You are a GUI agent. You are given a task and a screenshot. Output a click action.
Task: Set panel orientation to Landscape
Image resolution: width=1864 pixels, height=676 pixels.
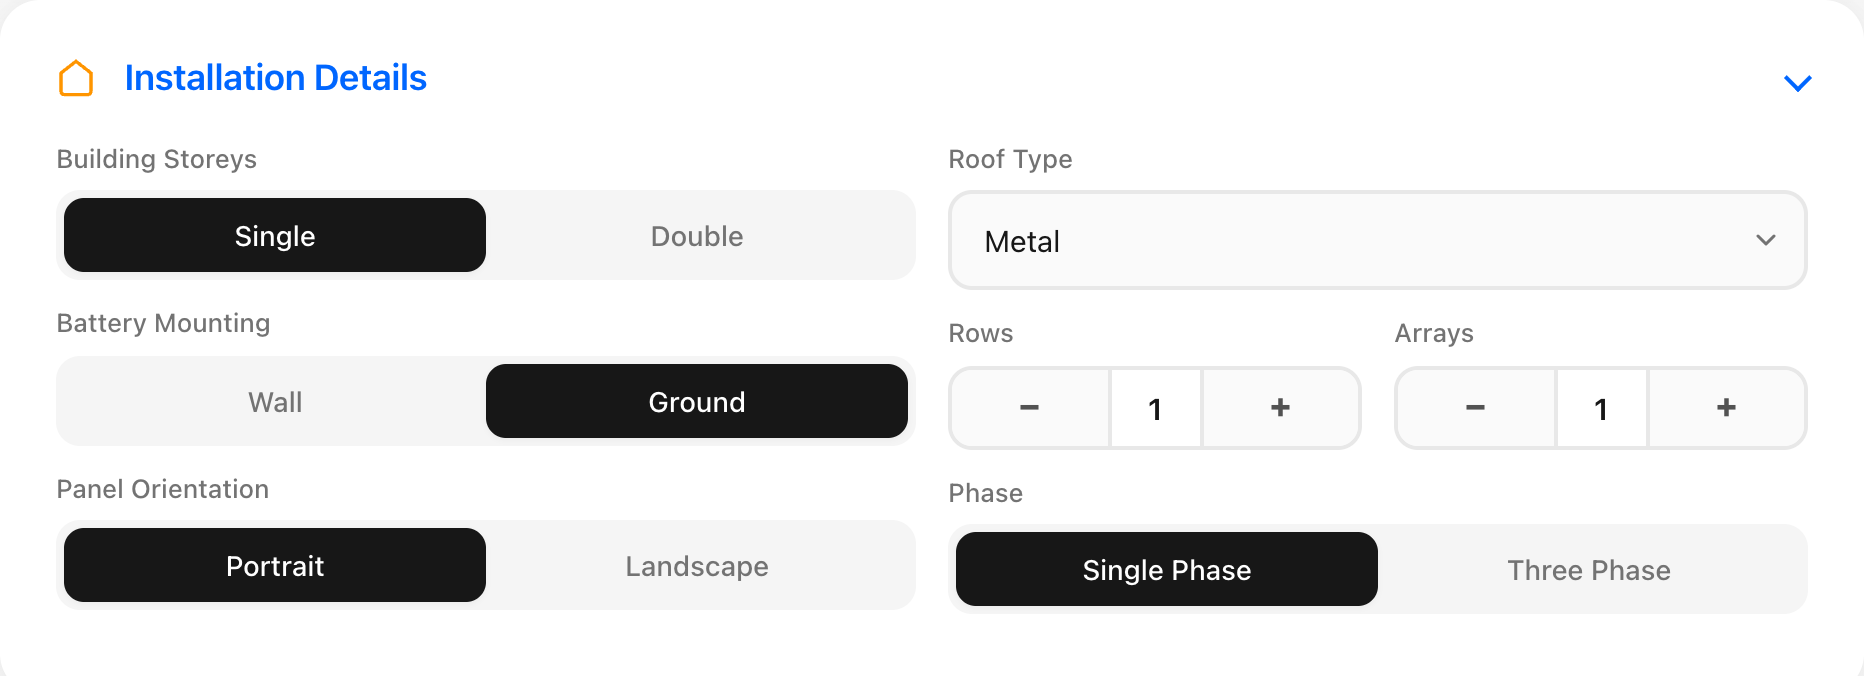pyautogui.click(x=697, y=566)
